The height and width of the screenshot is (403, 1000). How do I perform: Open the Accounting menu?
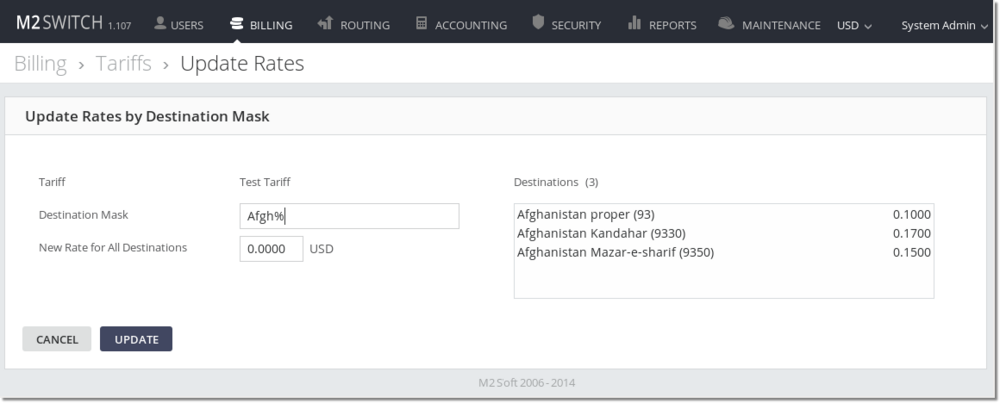coord(470,25)
